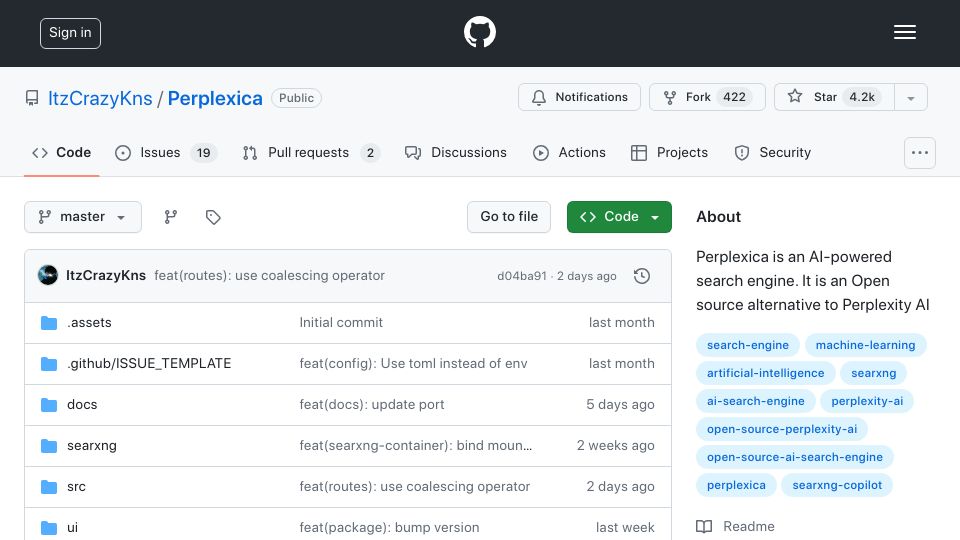960x540 pixels.
Task: Click the Fork count 422
Action: 734,97
